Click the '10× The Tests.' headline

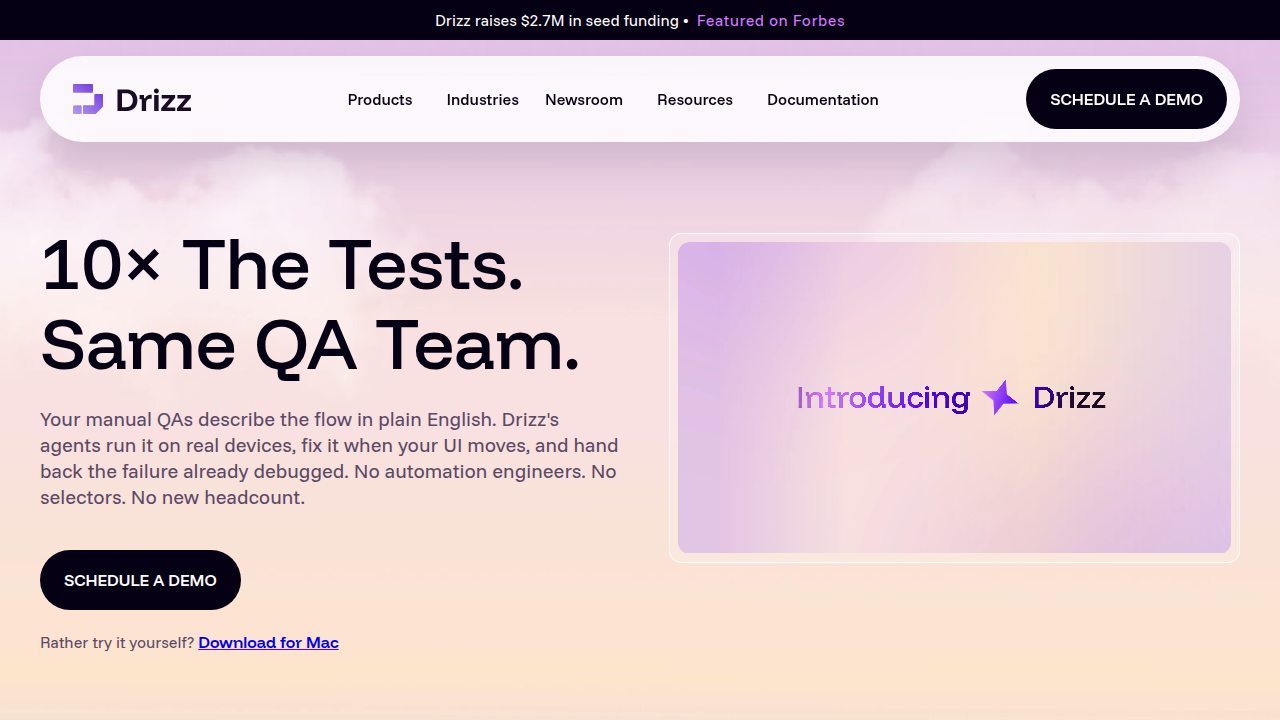click(x=282, y=265)
